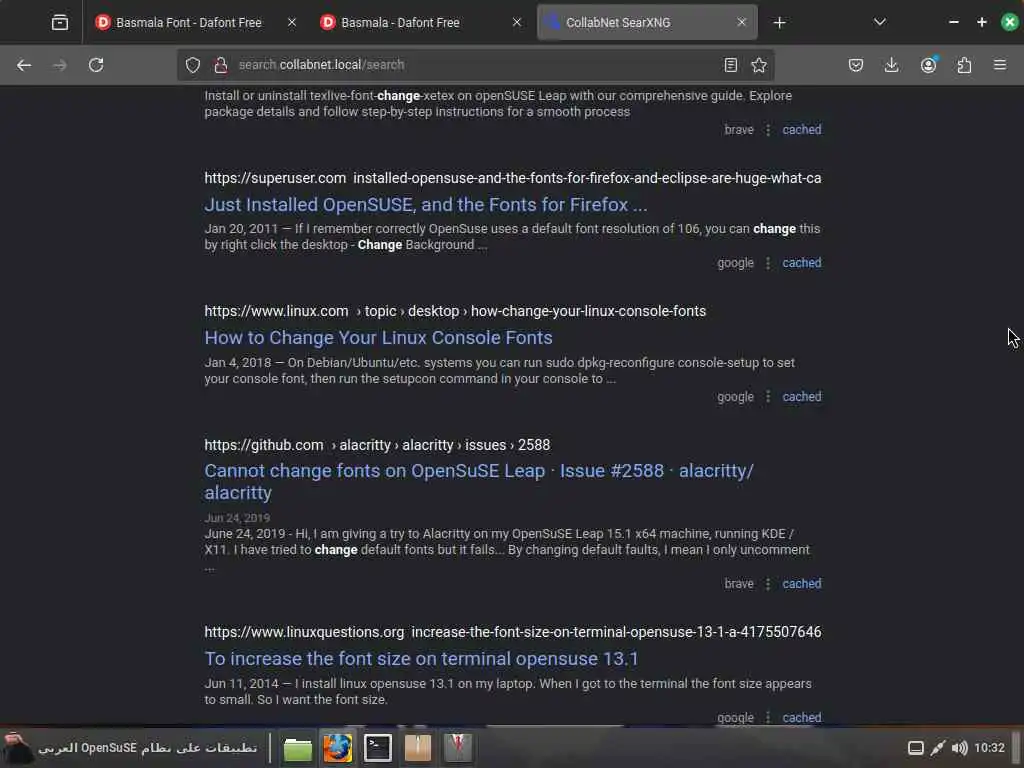Open the Pocket save icon

[x=856, y=65]
